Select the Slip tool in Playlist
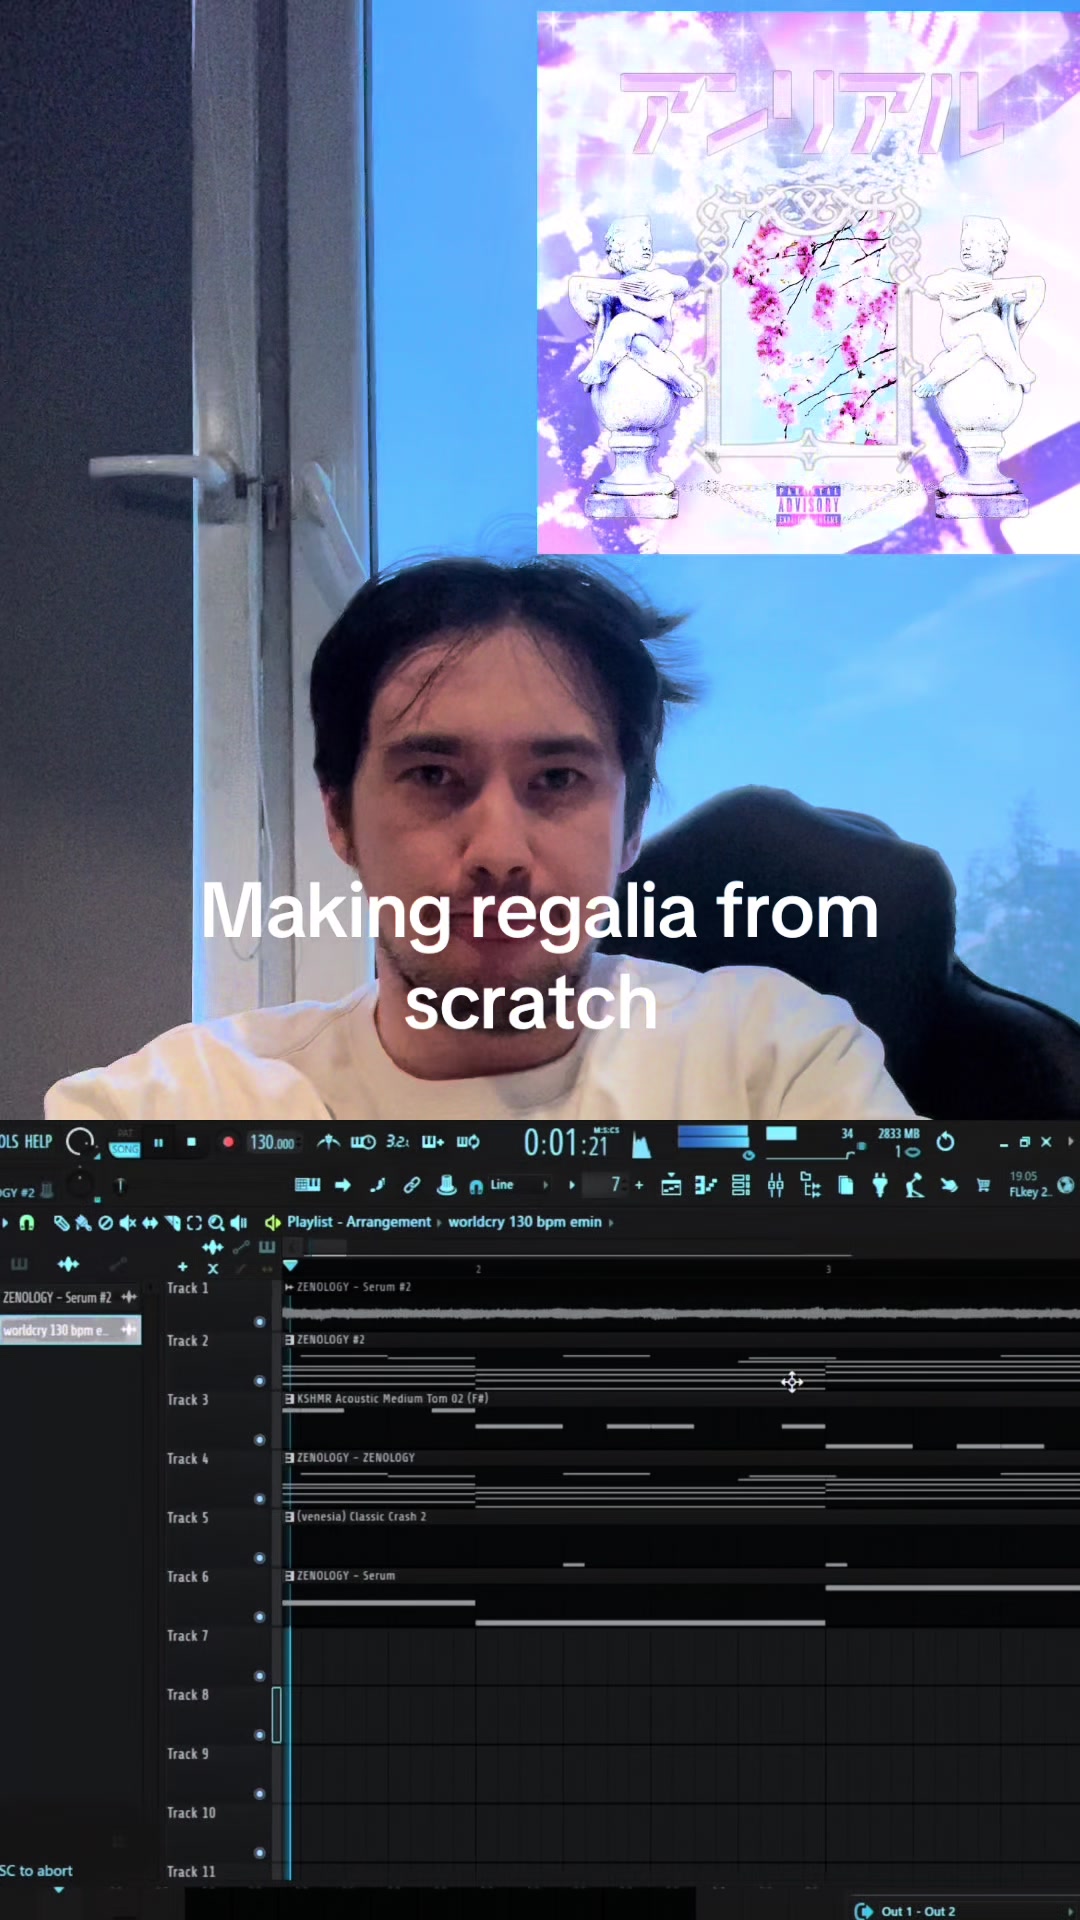Image resolution: width=1080 pixels, height=1920 pixels. coord(150,1222)
